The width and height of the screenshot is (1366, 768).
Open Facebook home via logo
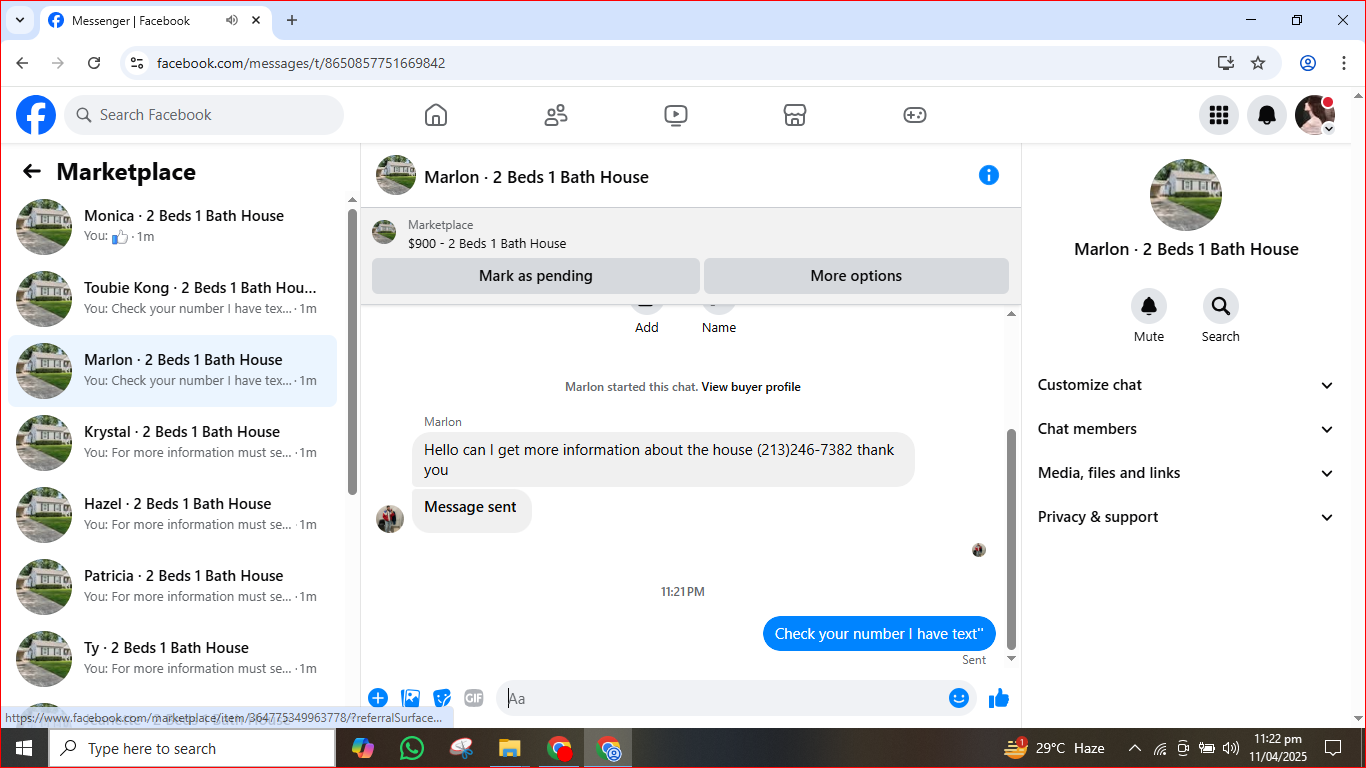36,115
